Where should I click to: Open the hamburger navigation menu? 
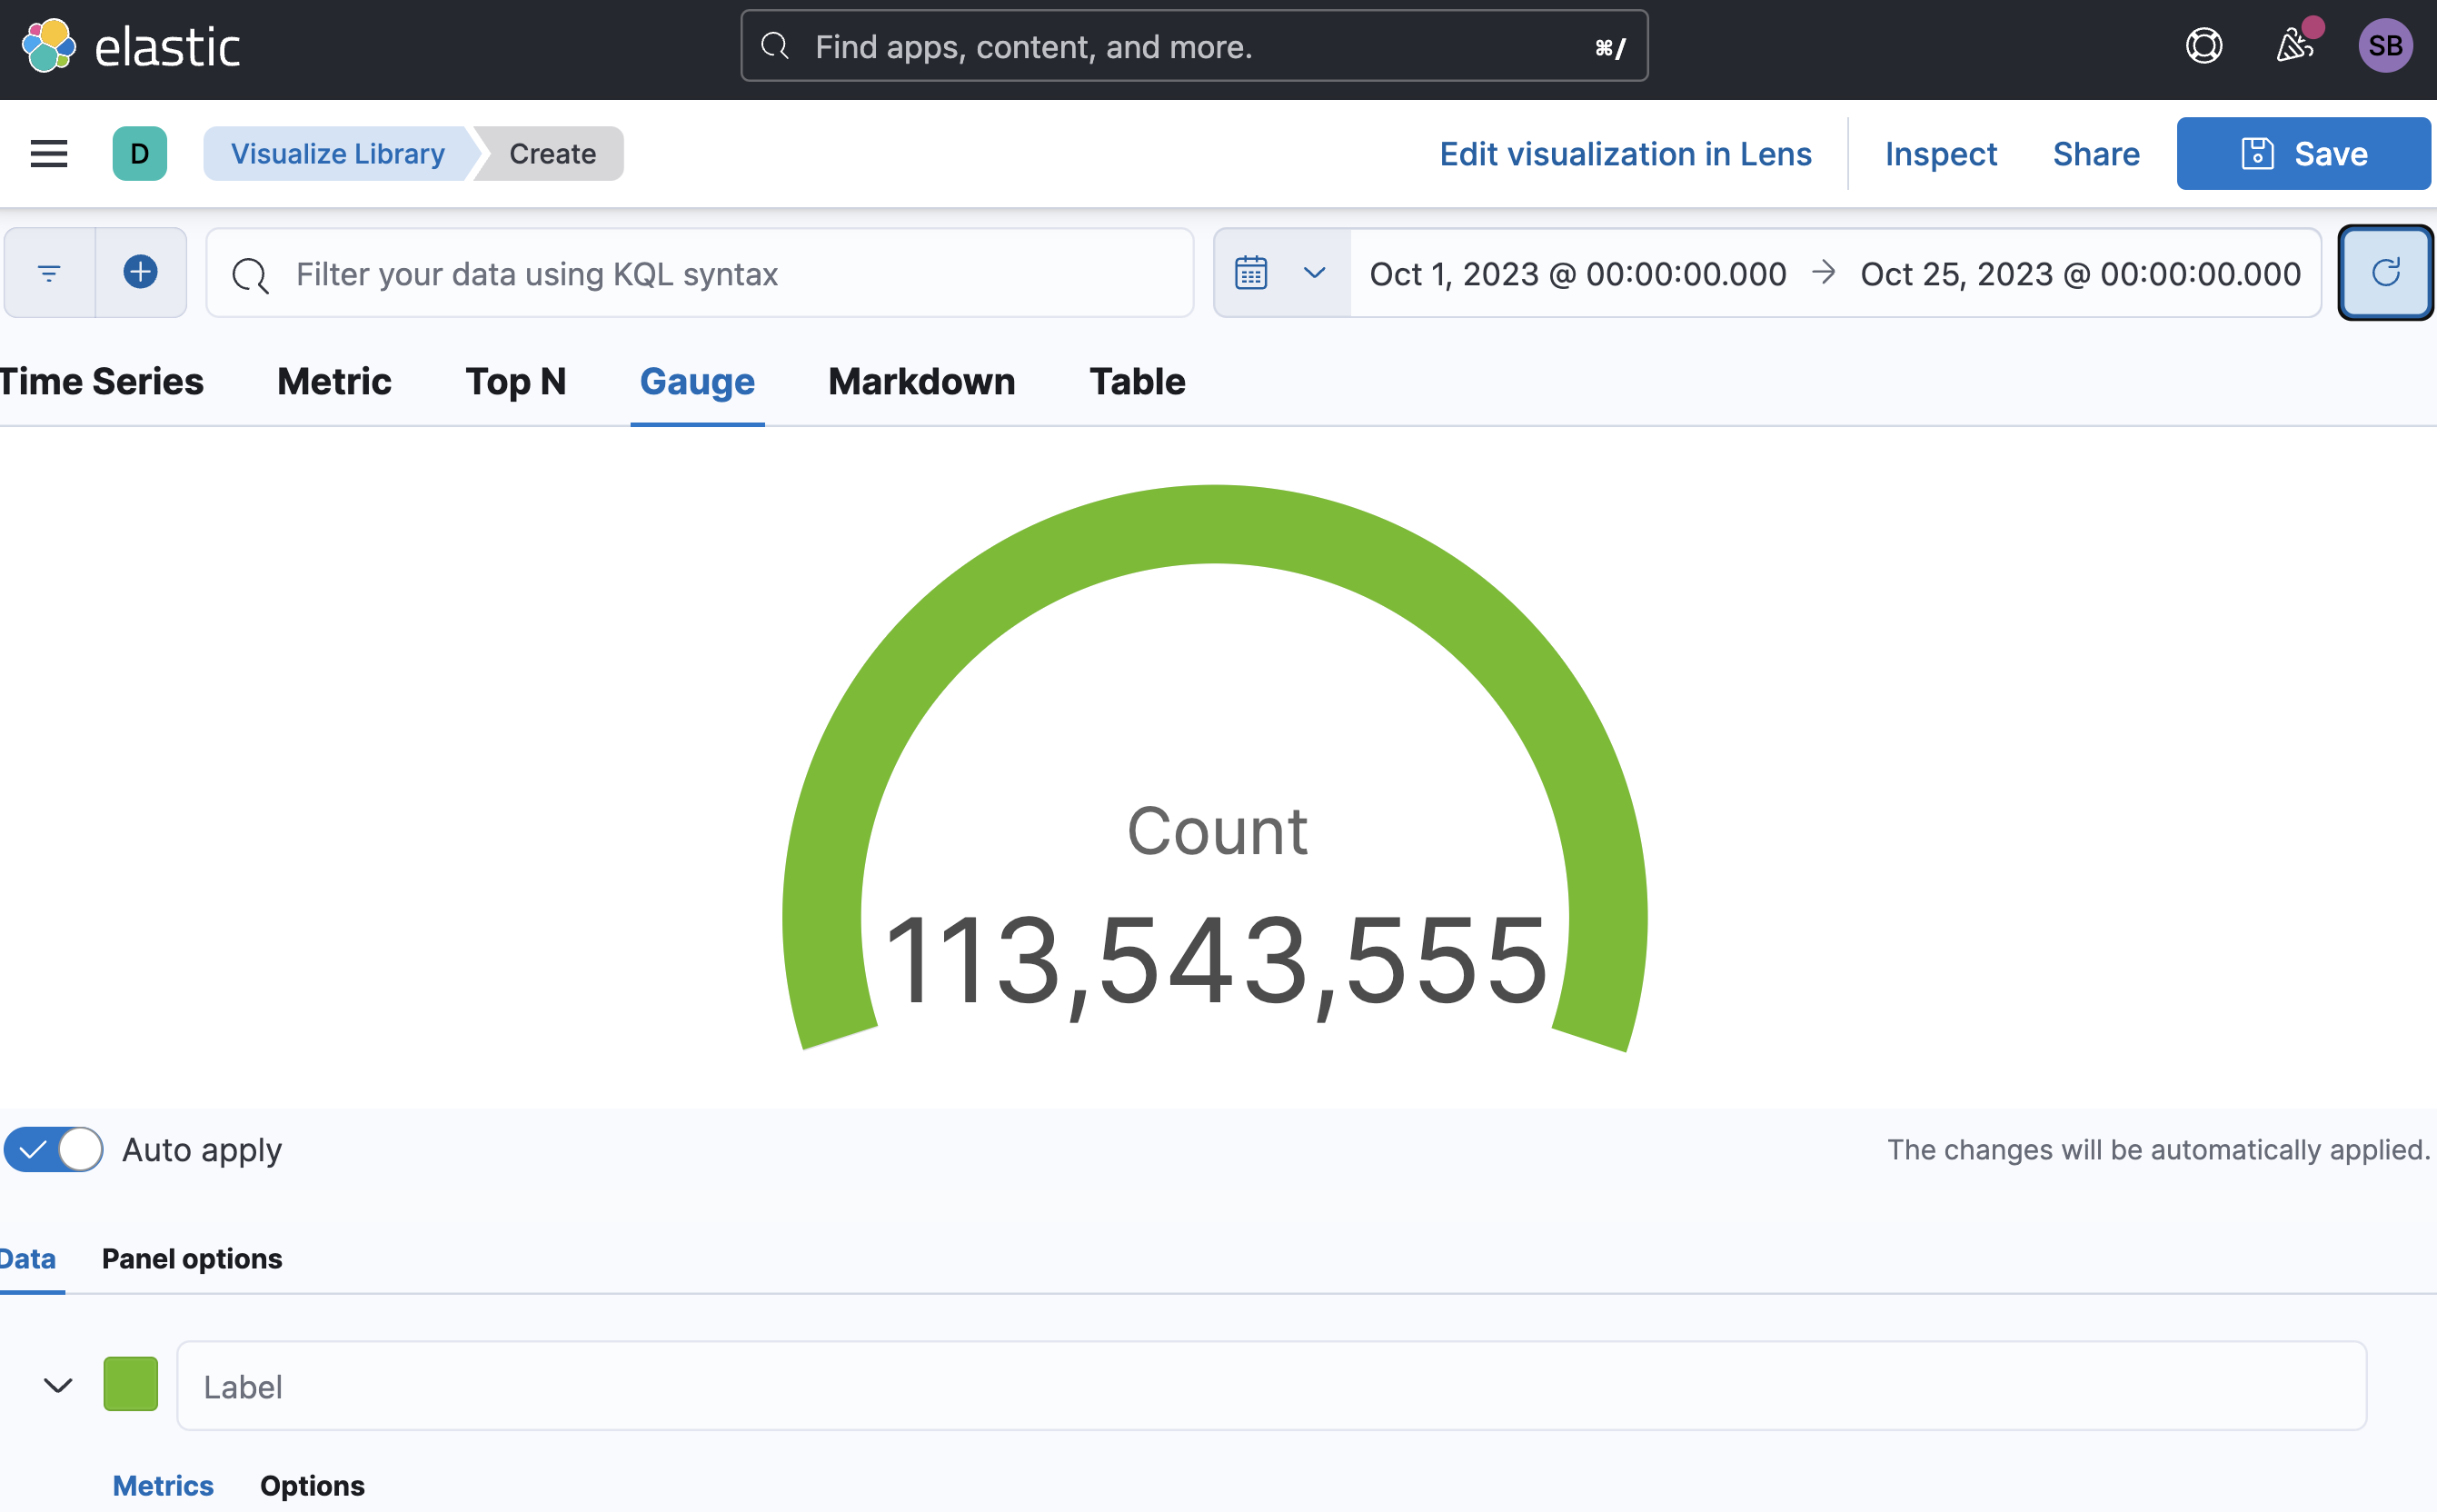(x=49, y=154)
